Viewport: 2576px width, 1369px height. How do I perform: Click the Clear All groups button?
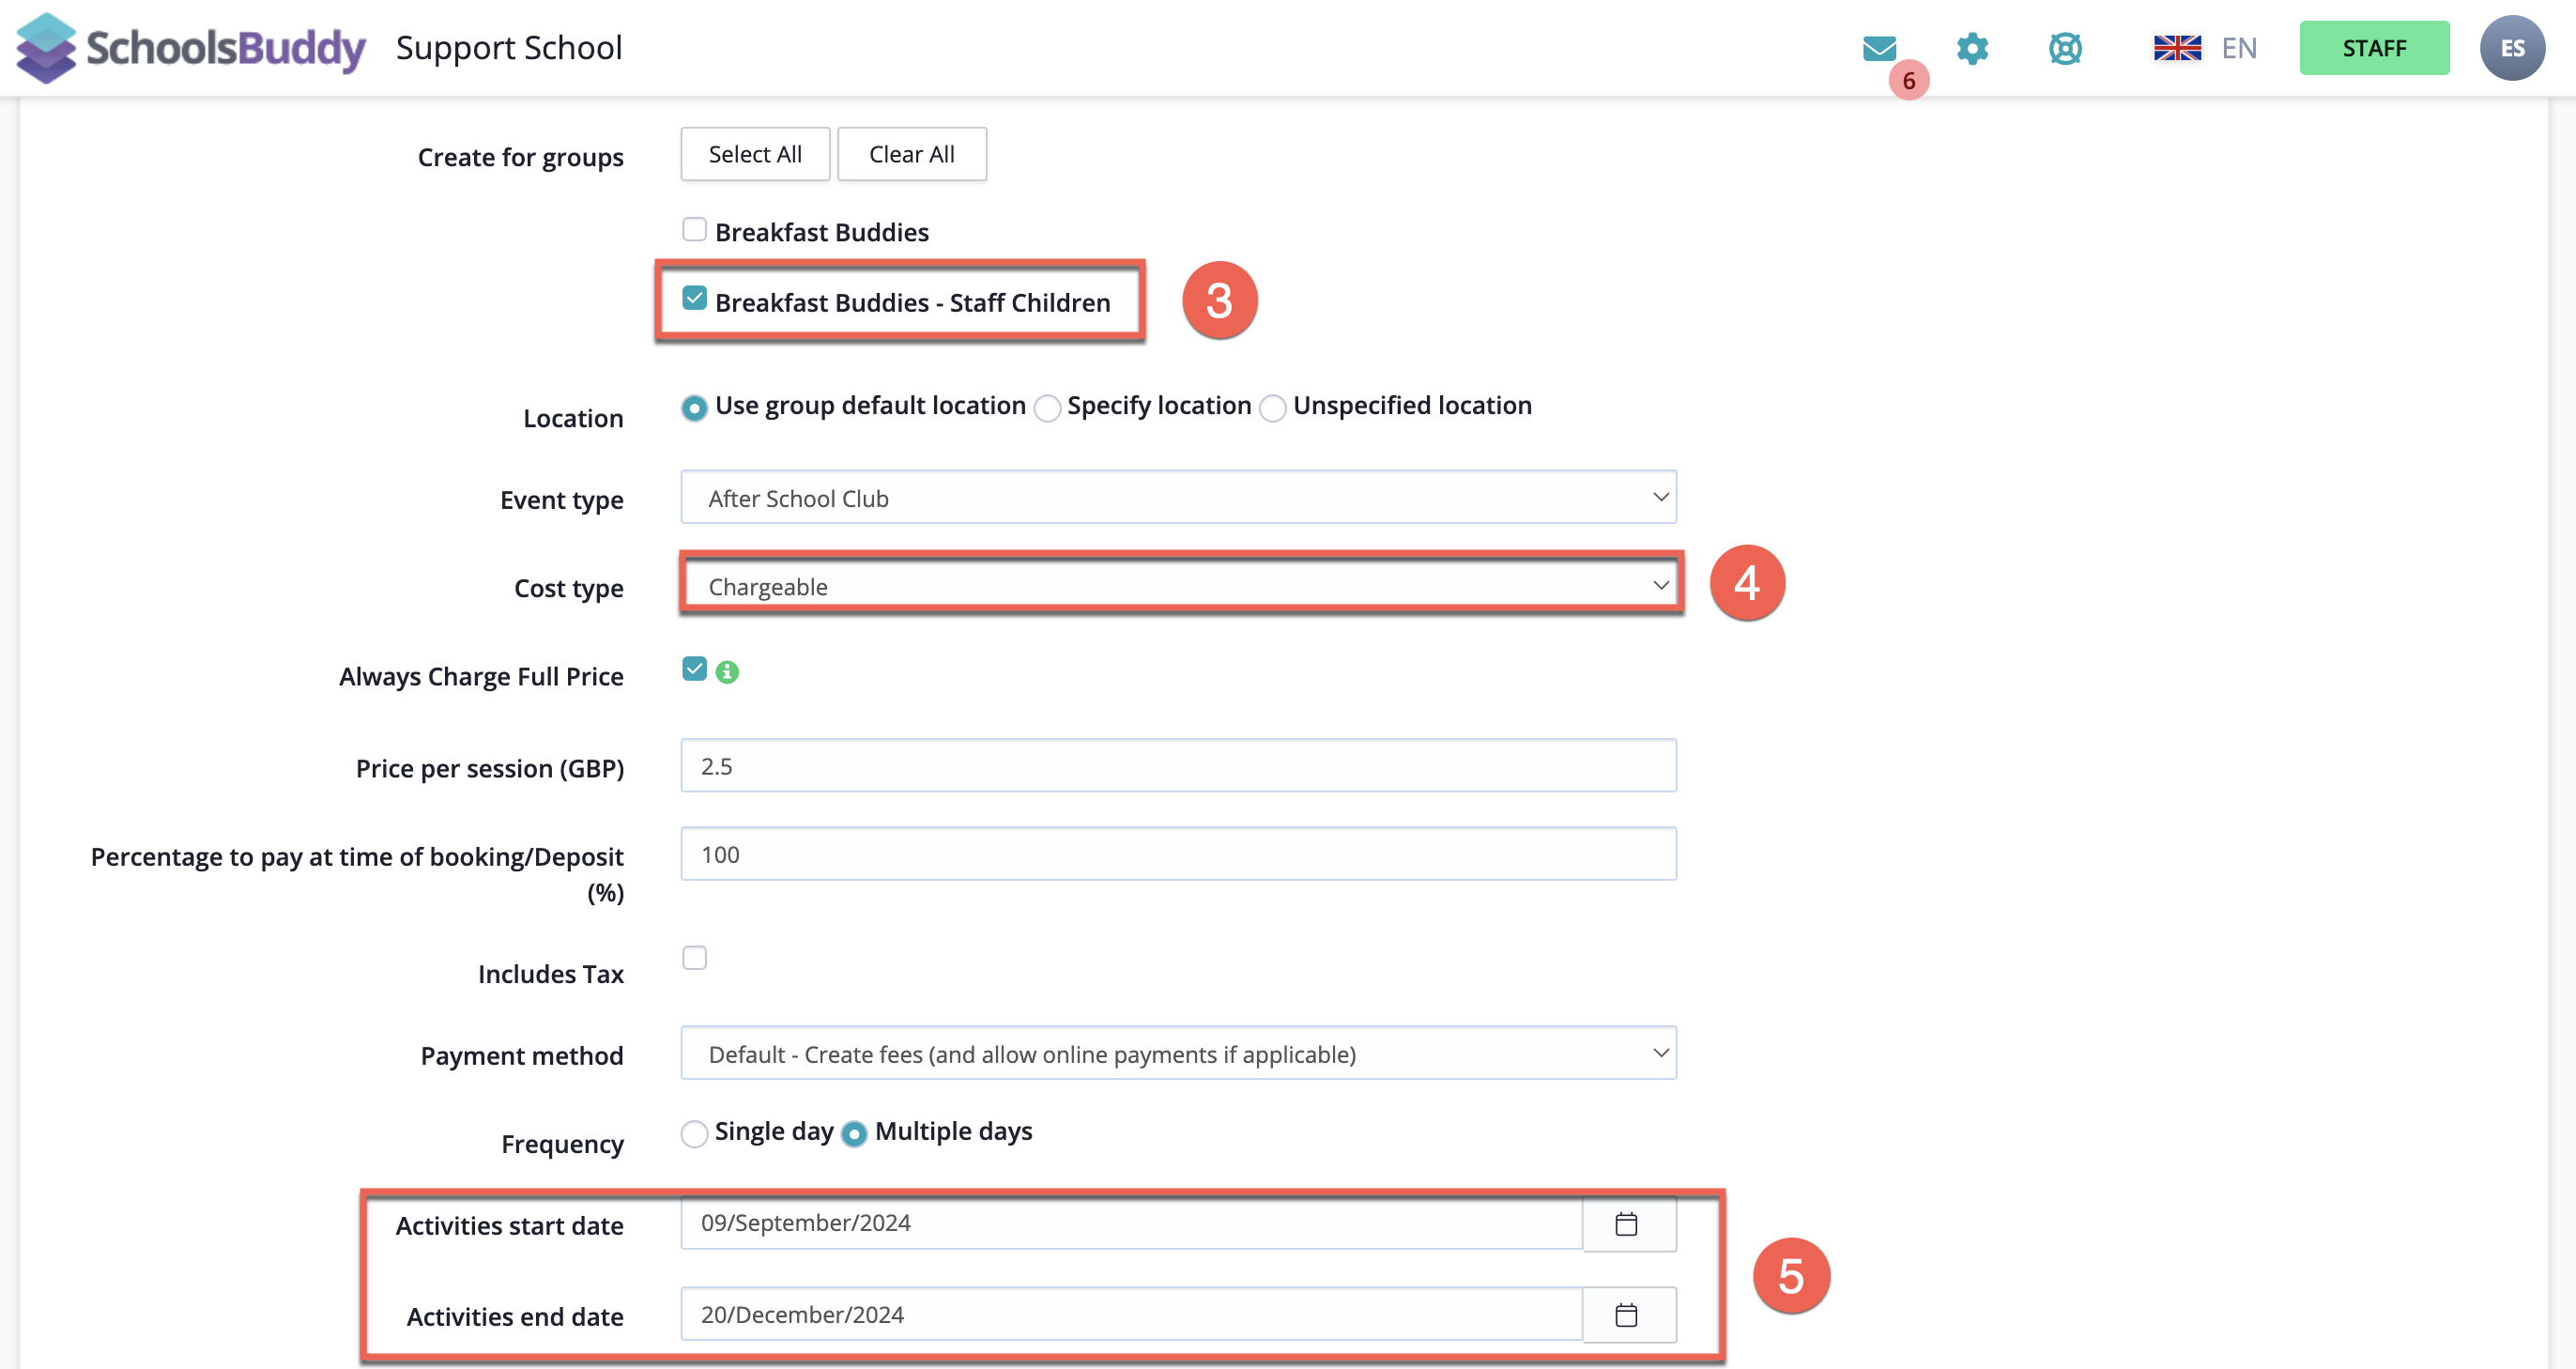[x=911, y=154]
